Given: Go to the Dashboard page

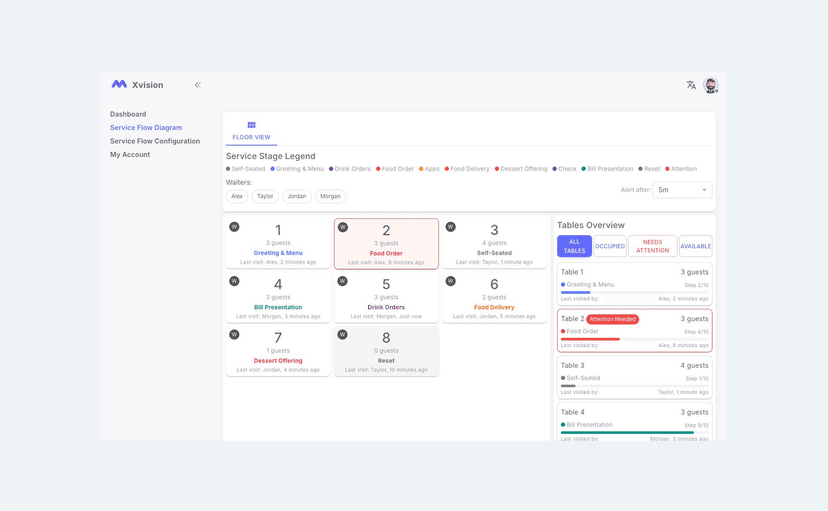Looking at the screenshot, I should 128,114.
